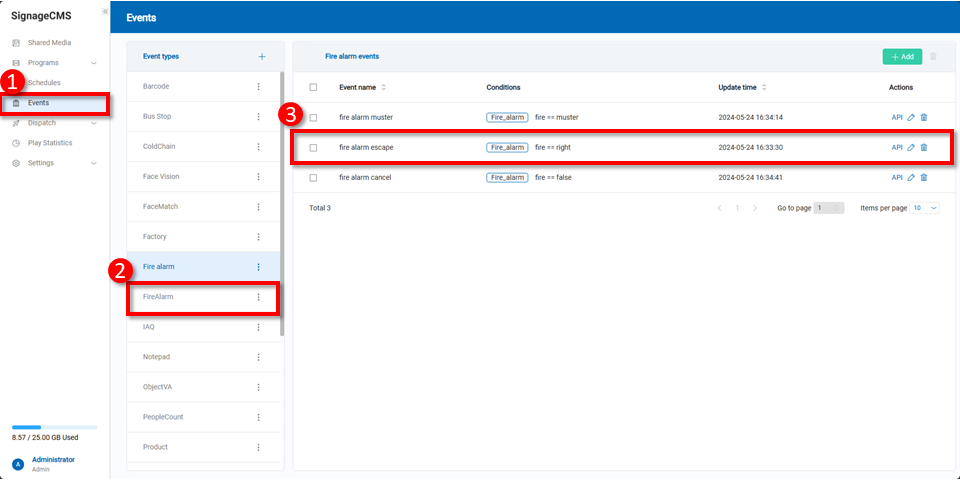Image resolution: width=960 pixels, height=480 pixels.
Task: Delete the fire alarm escape event
Action: pos(923,147)
